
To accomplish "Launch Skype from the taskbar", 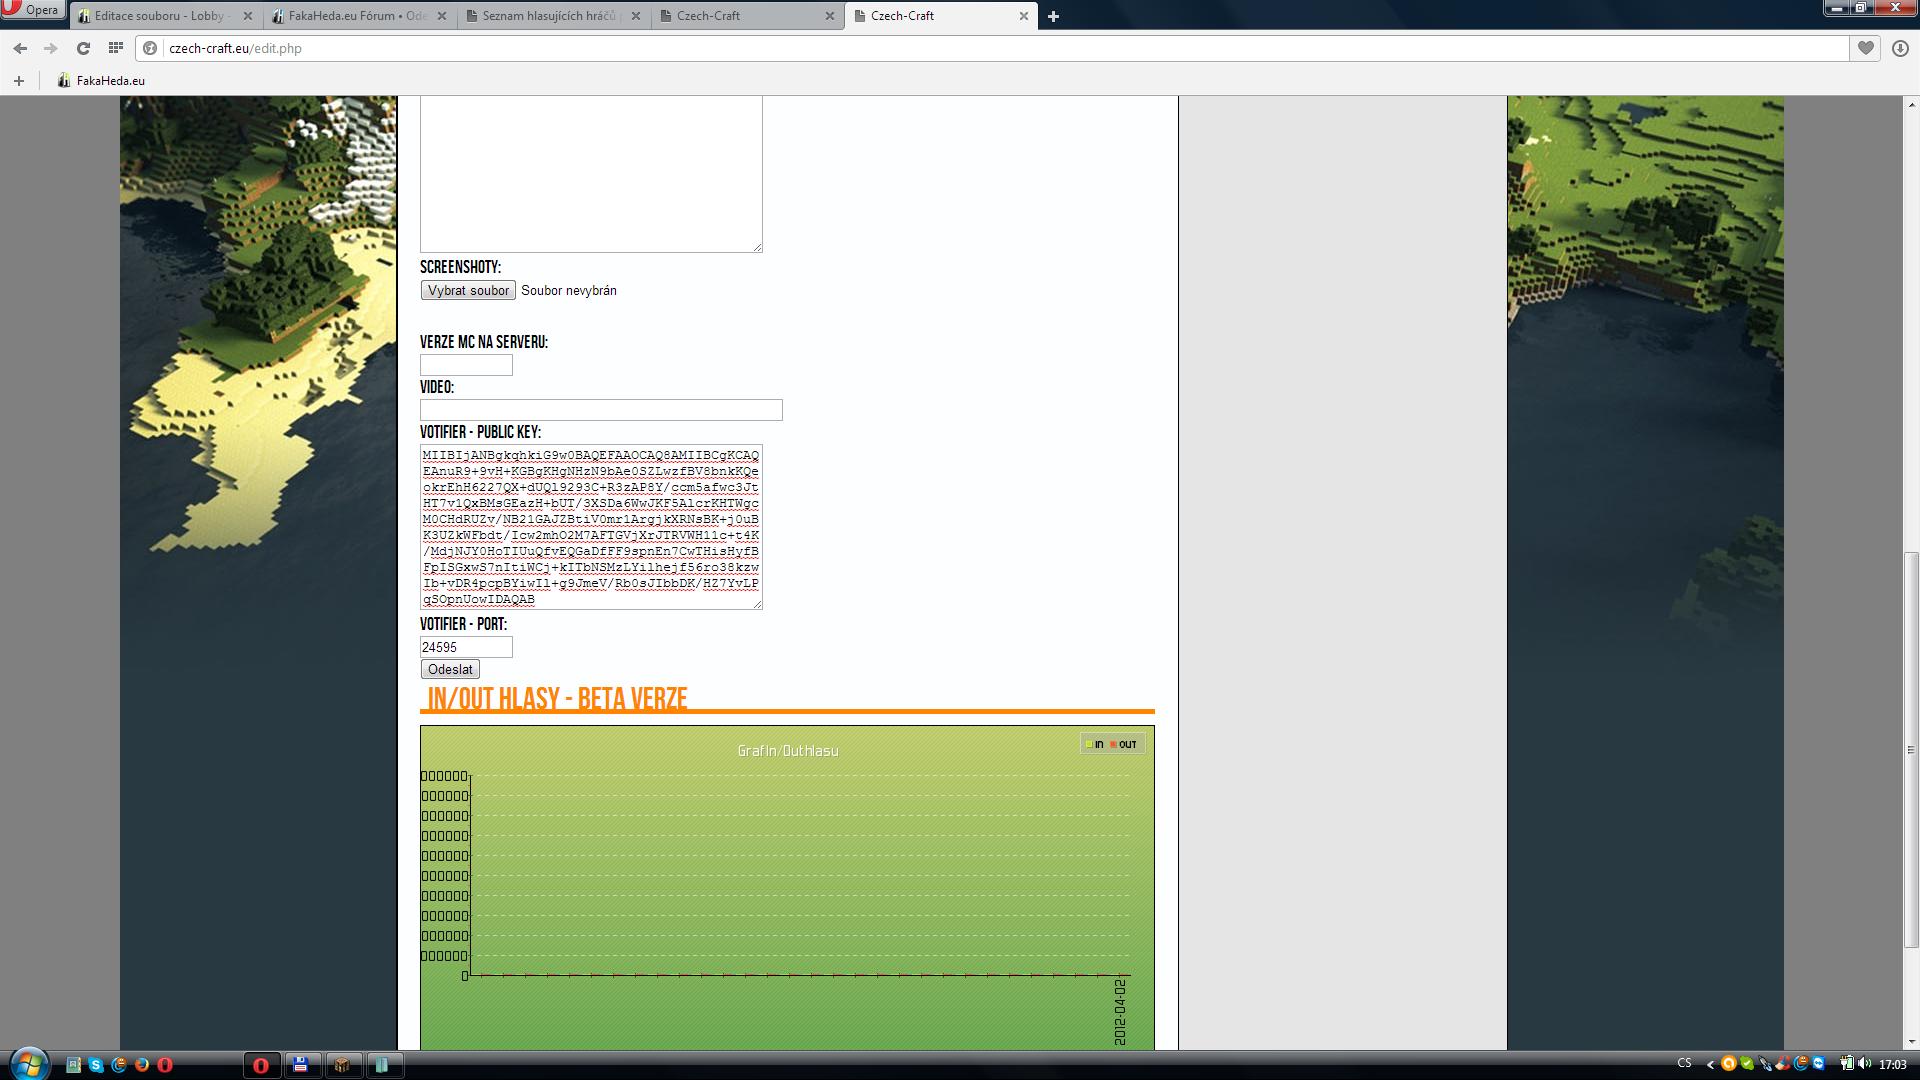I will click(x=96, y=1065).
